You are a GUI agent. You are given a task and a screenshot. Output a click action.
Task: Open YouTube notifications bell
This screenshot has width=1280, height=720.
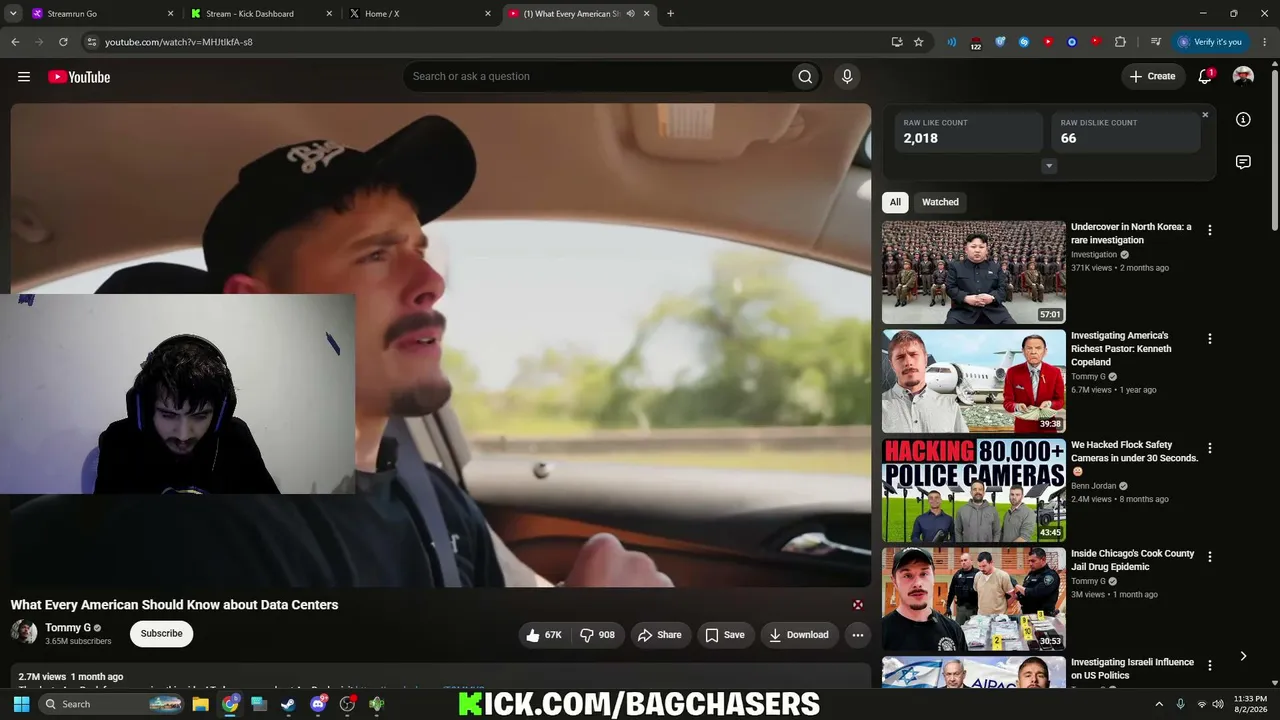tap(1205, 77)
